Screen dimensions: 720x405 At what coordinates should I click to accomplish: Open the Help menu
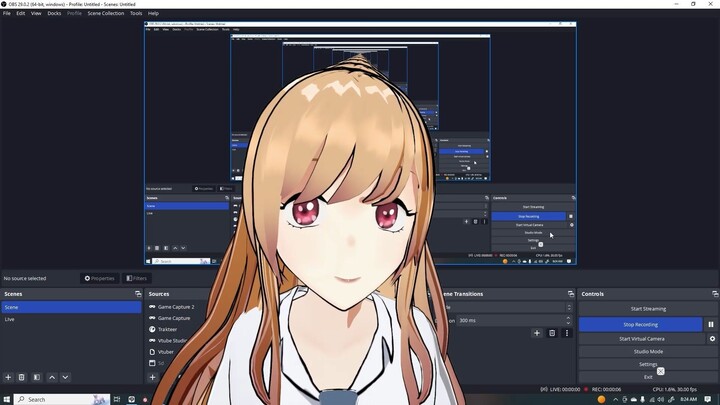(153, 13)
